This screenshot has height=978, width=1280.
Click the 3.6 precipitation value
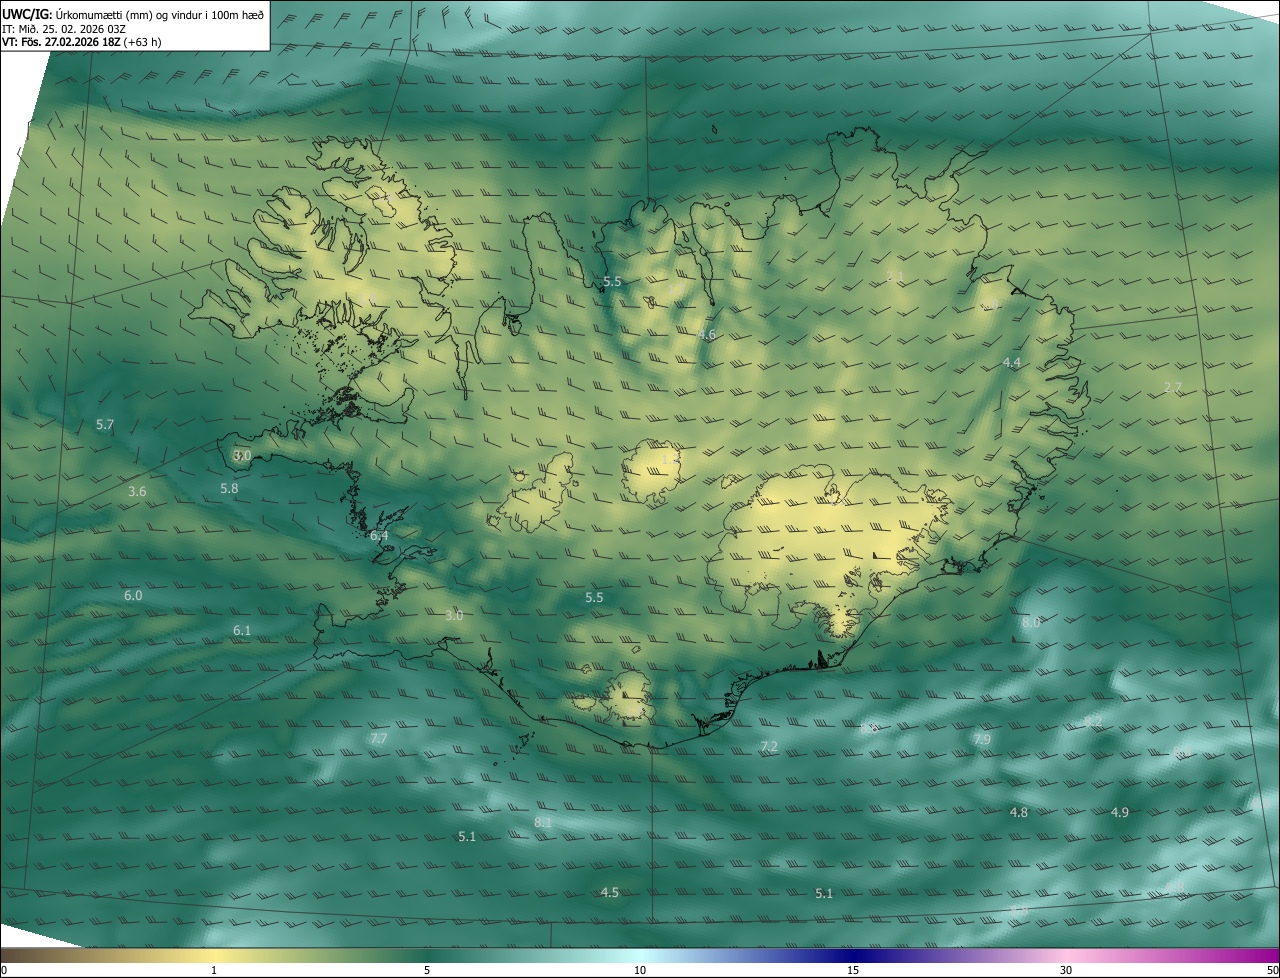(x=137, y=492)
